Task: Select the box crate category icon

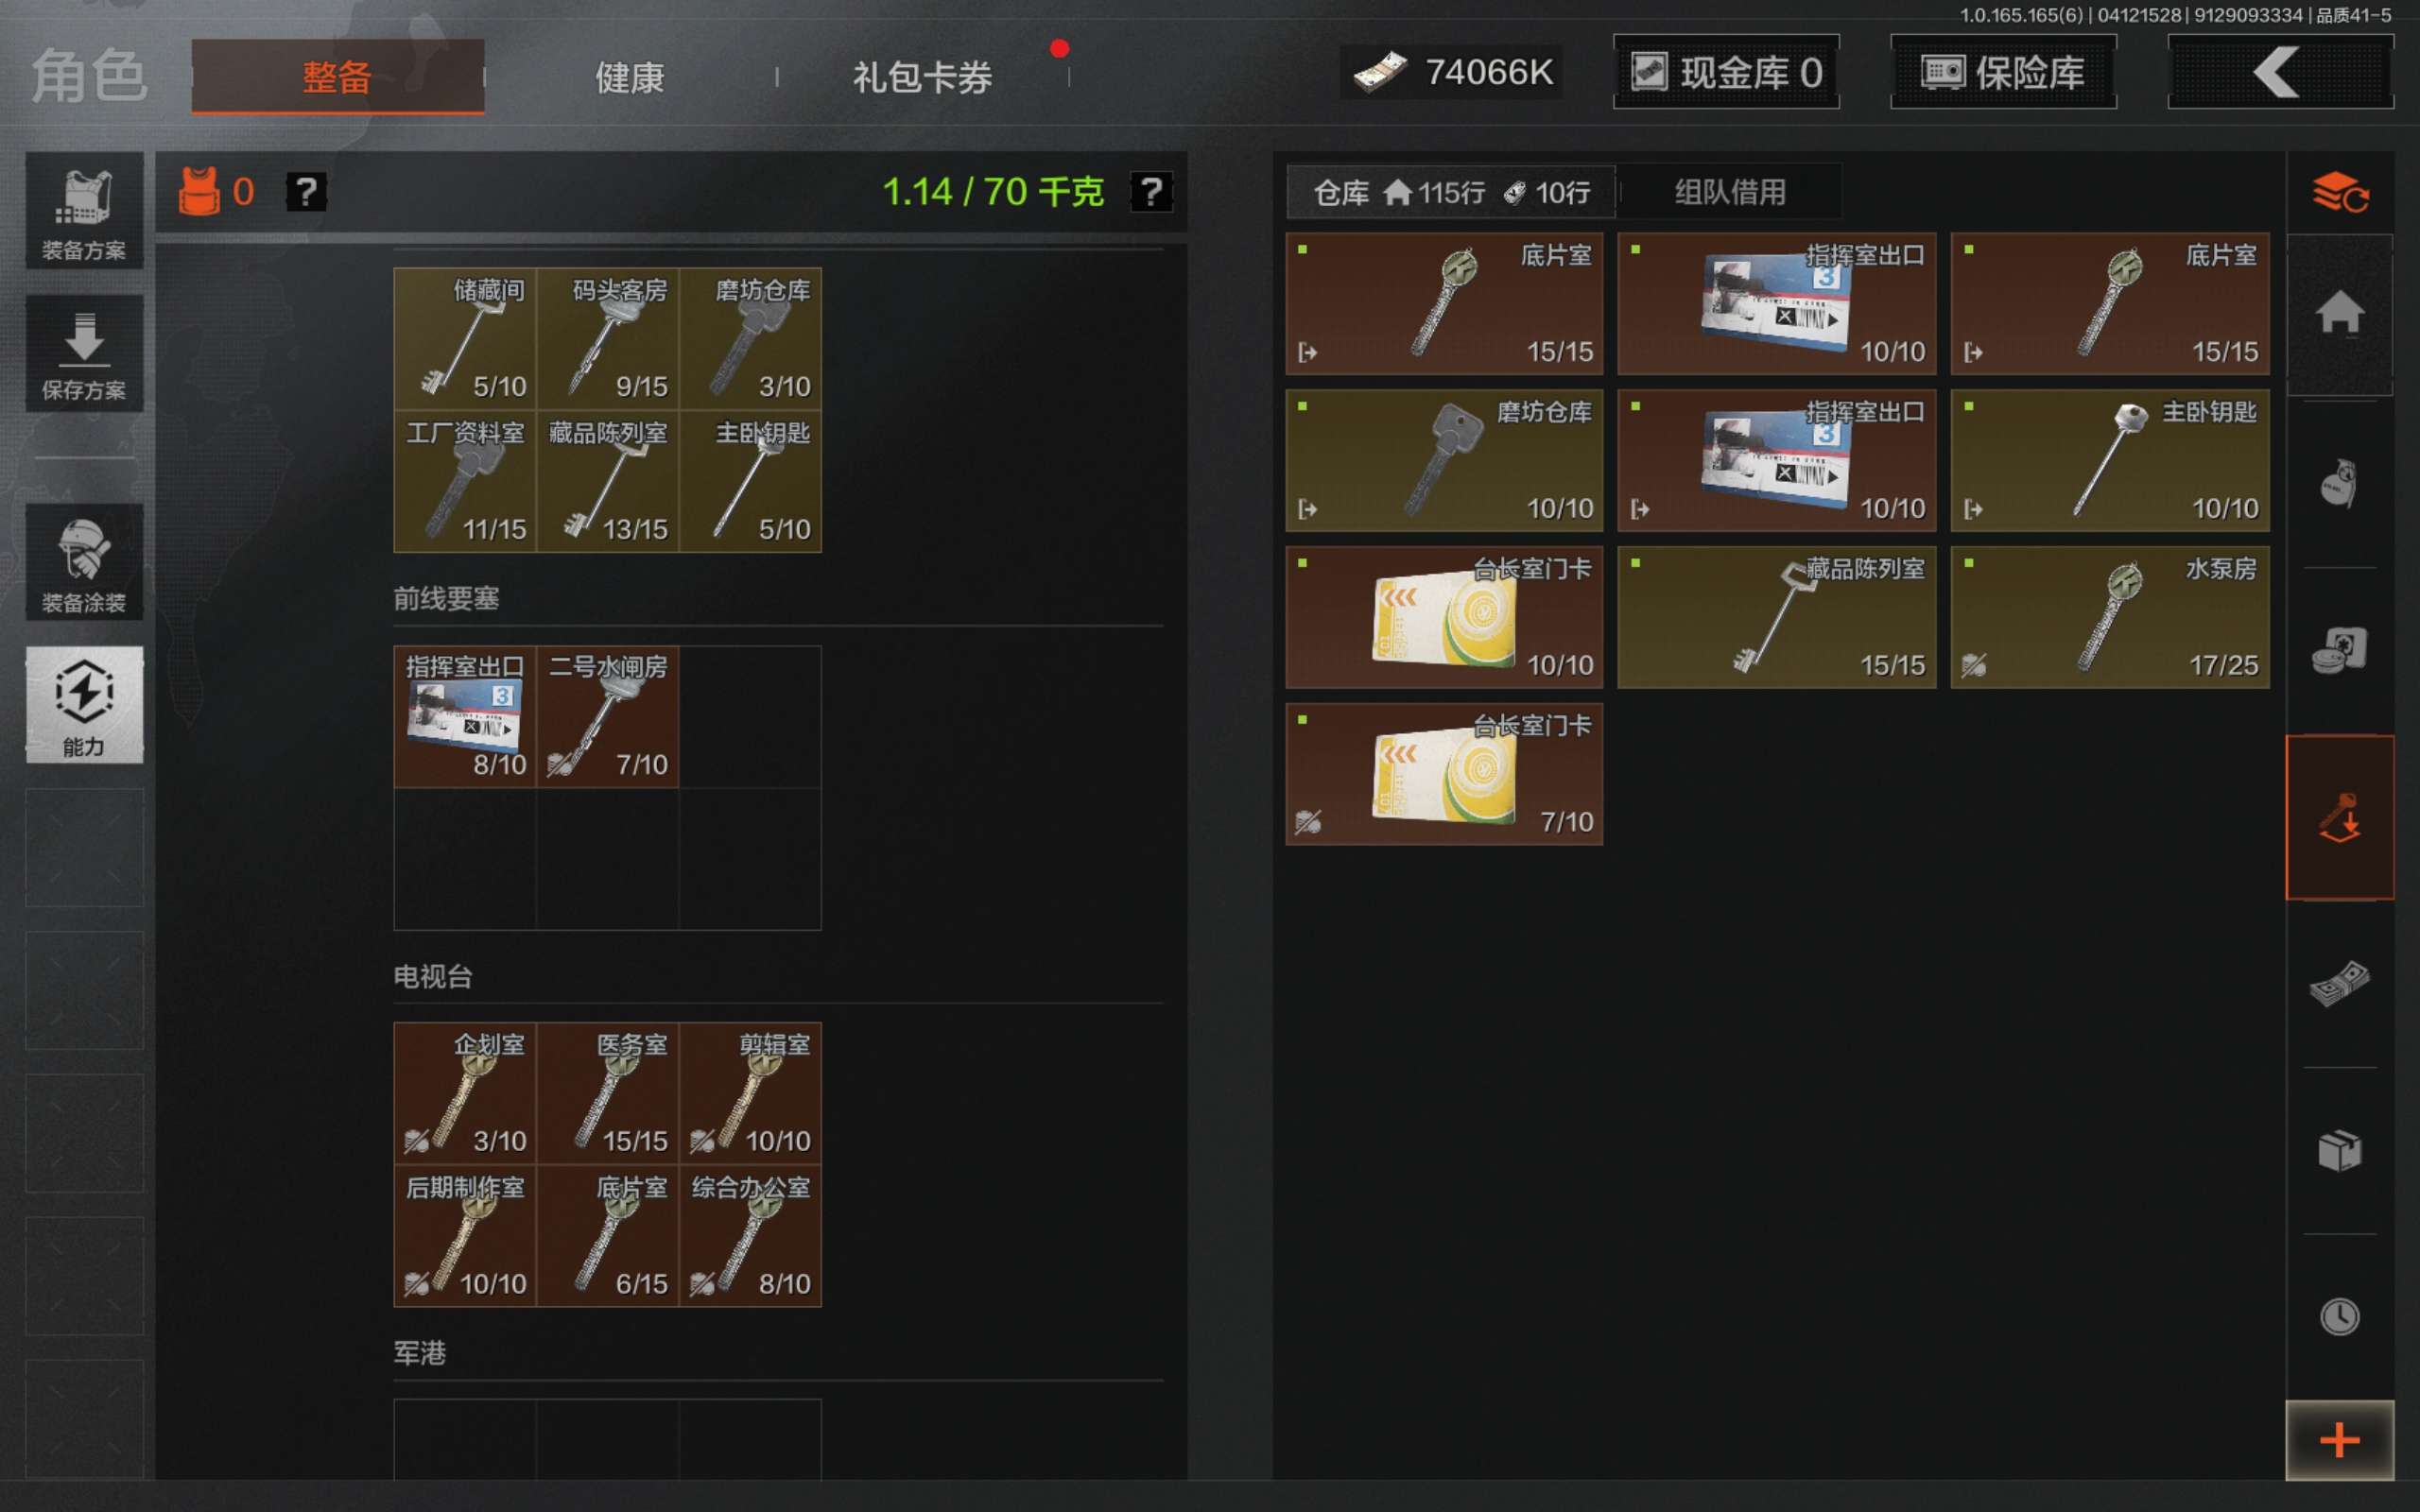Action: point(2339,1150)
